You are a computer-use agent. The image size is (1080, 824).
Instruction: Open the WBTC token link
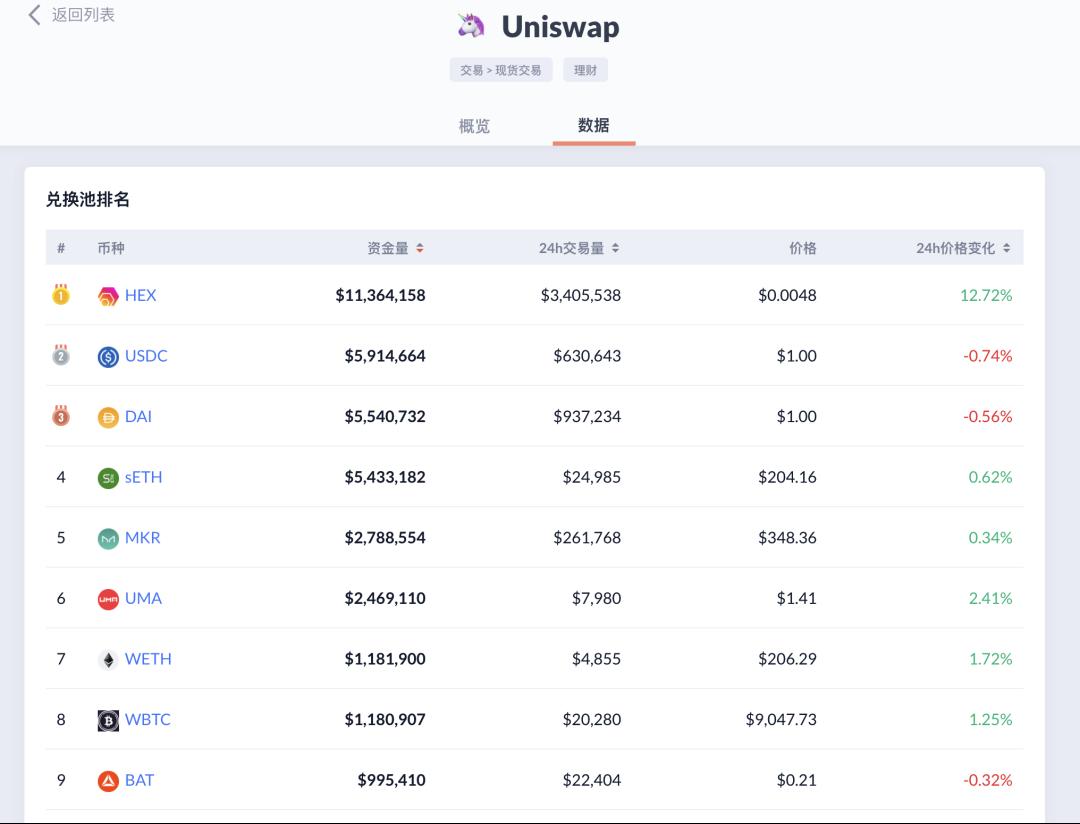point(147,719)
